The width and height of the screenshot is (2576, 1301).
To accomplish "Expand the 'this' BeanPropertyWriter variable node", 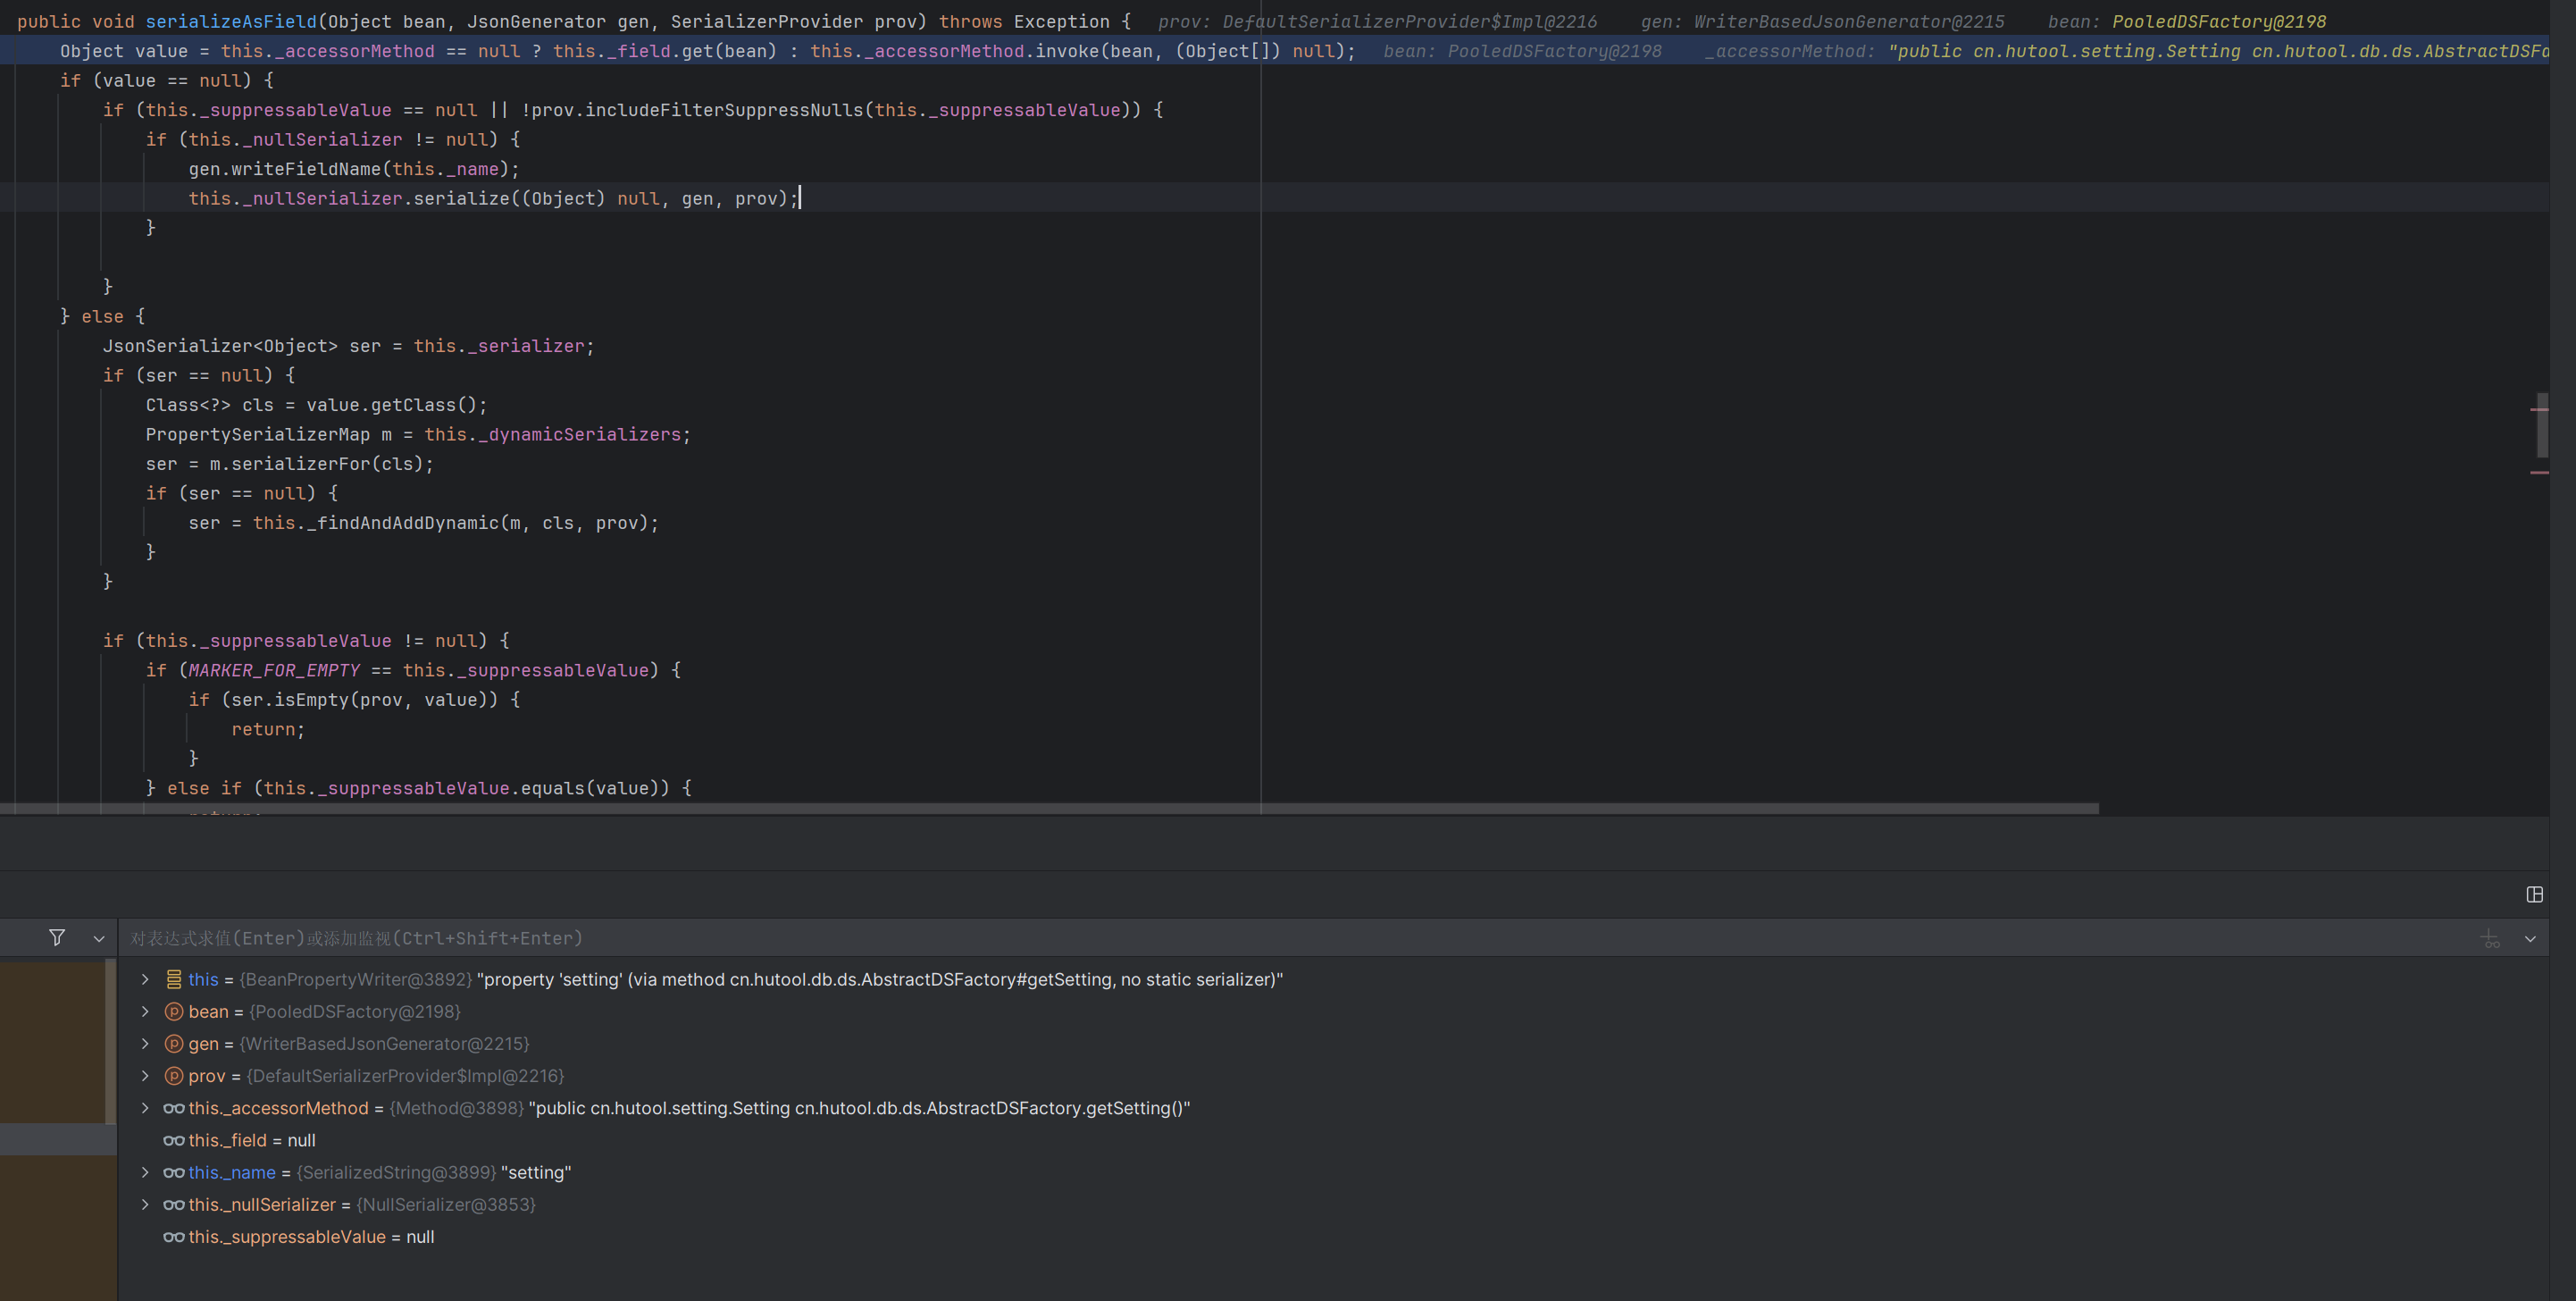I will 145,980.
